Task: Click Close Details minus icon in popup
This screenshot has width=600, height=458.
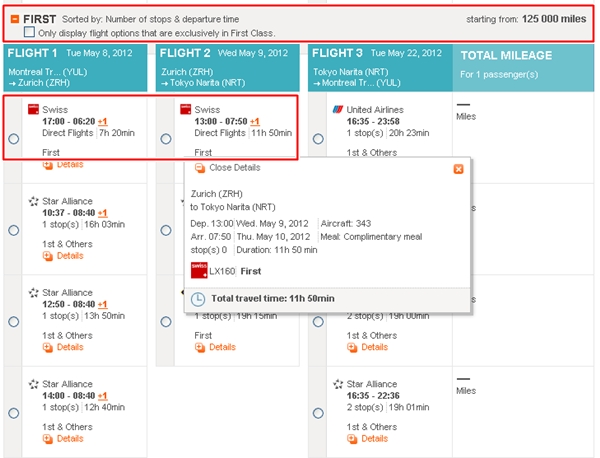Action: point(200,168)
